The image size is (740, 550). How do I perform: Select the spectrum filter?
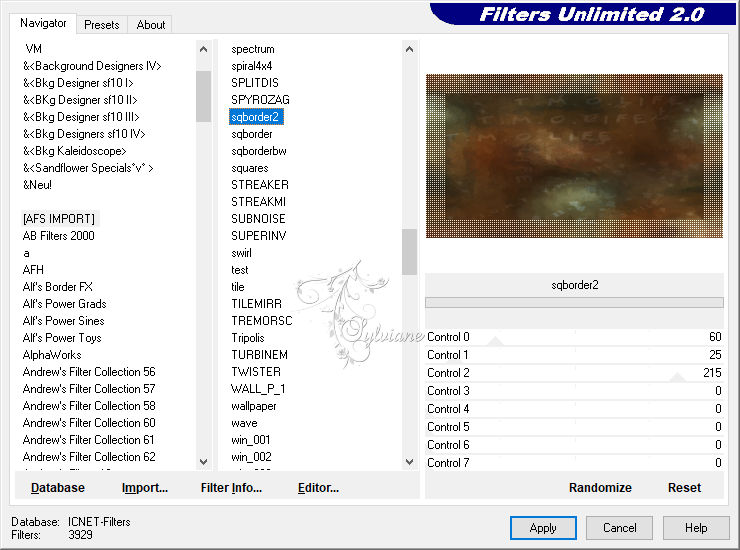252,49
